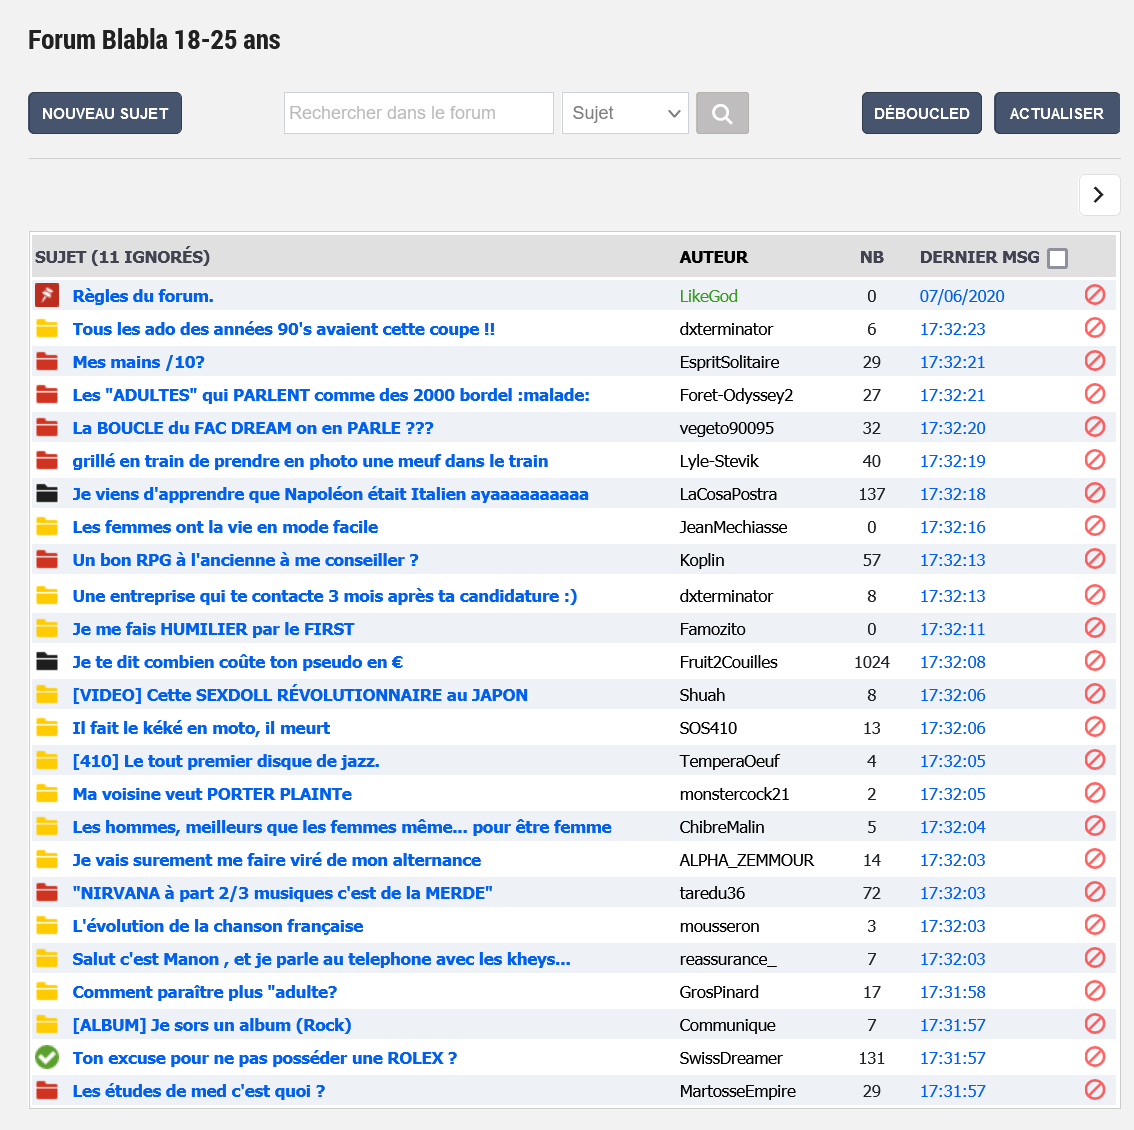Click message count 1024
The height and width of the screenshot is (1130, 1134).
[871, 662]
